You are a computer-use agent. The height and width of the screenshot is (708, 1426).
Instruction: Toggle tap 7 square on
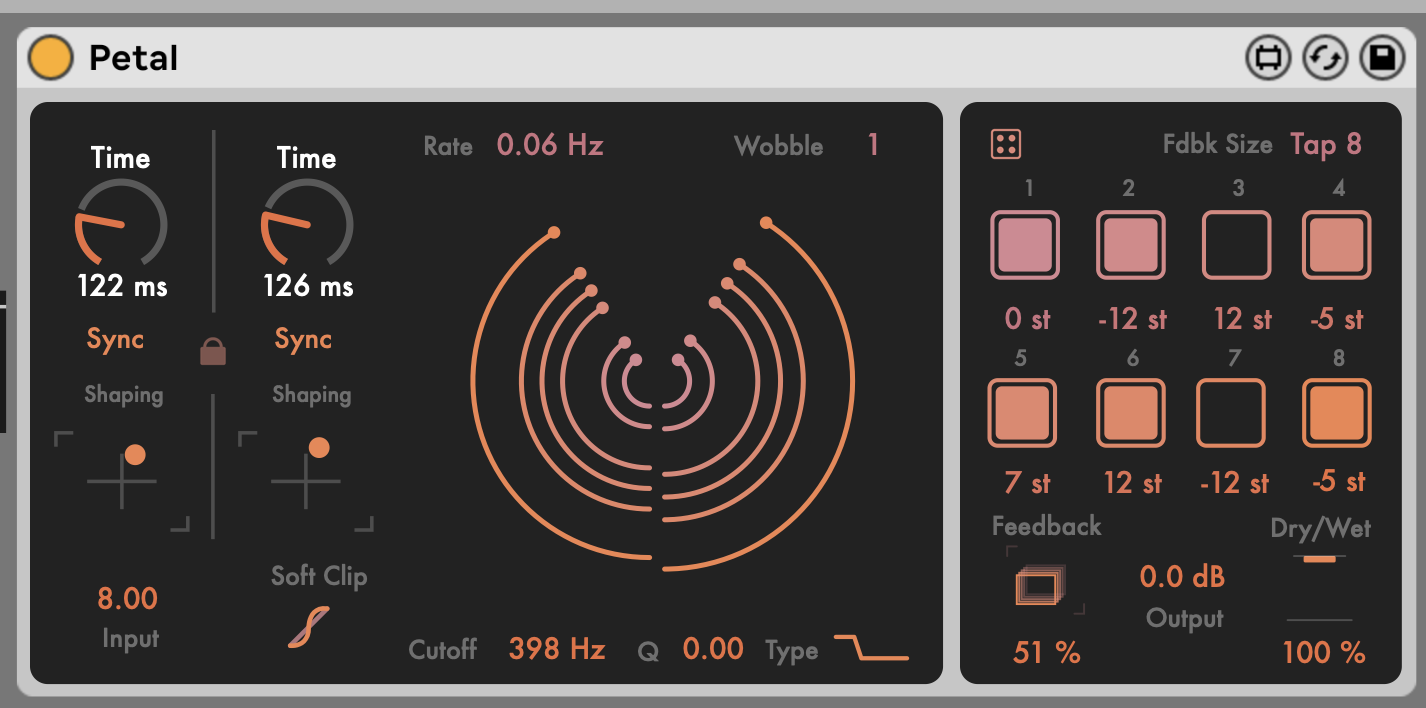pos(1231,412)
